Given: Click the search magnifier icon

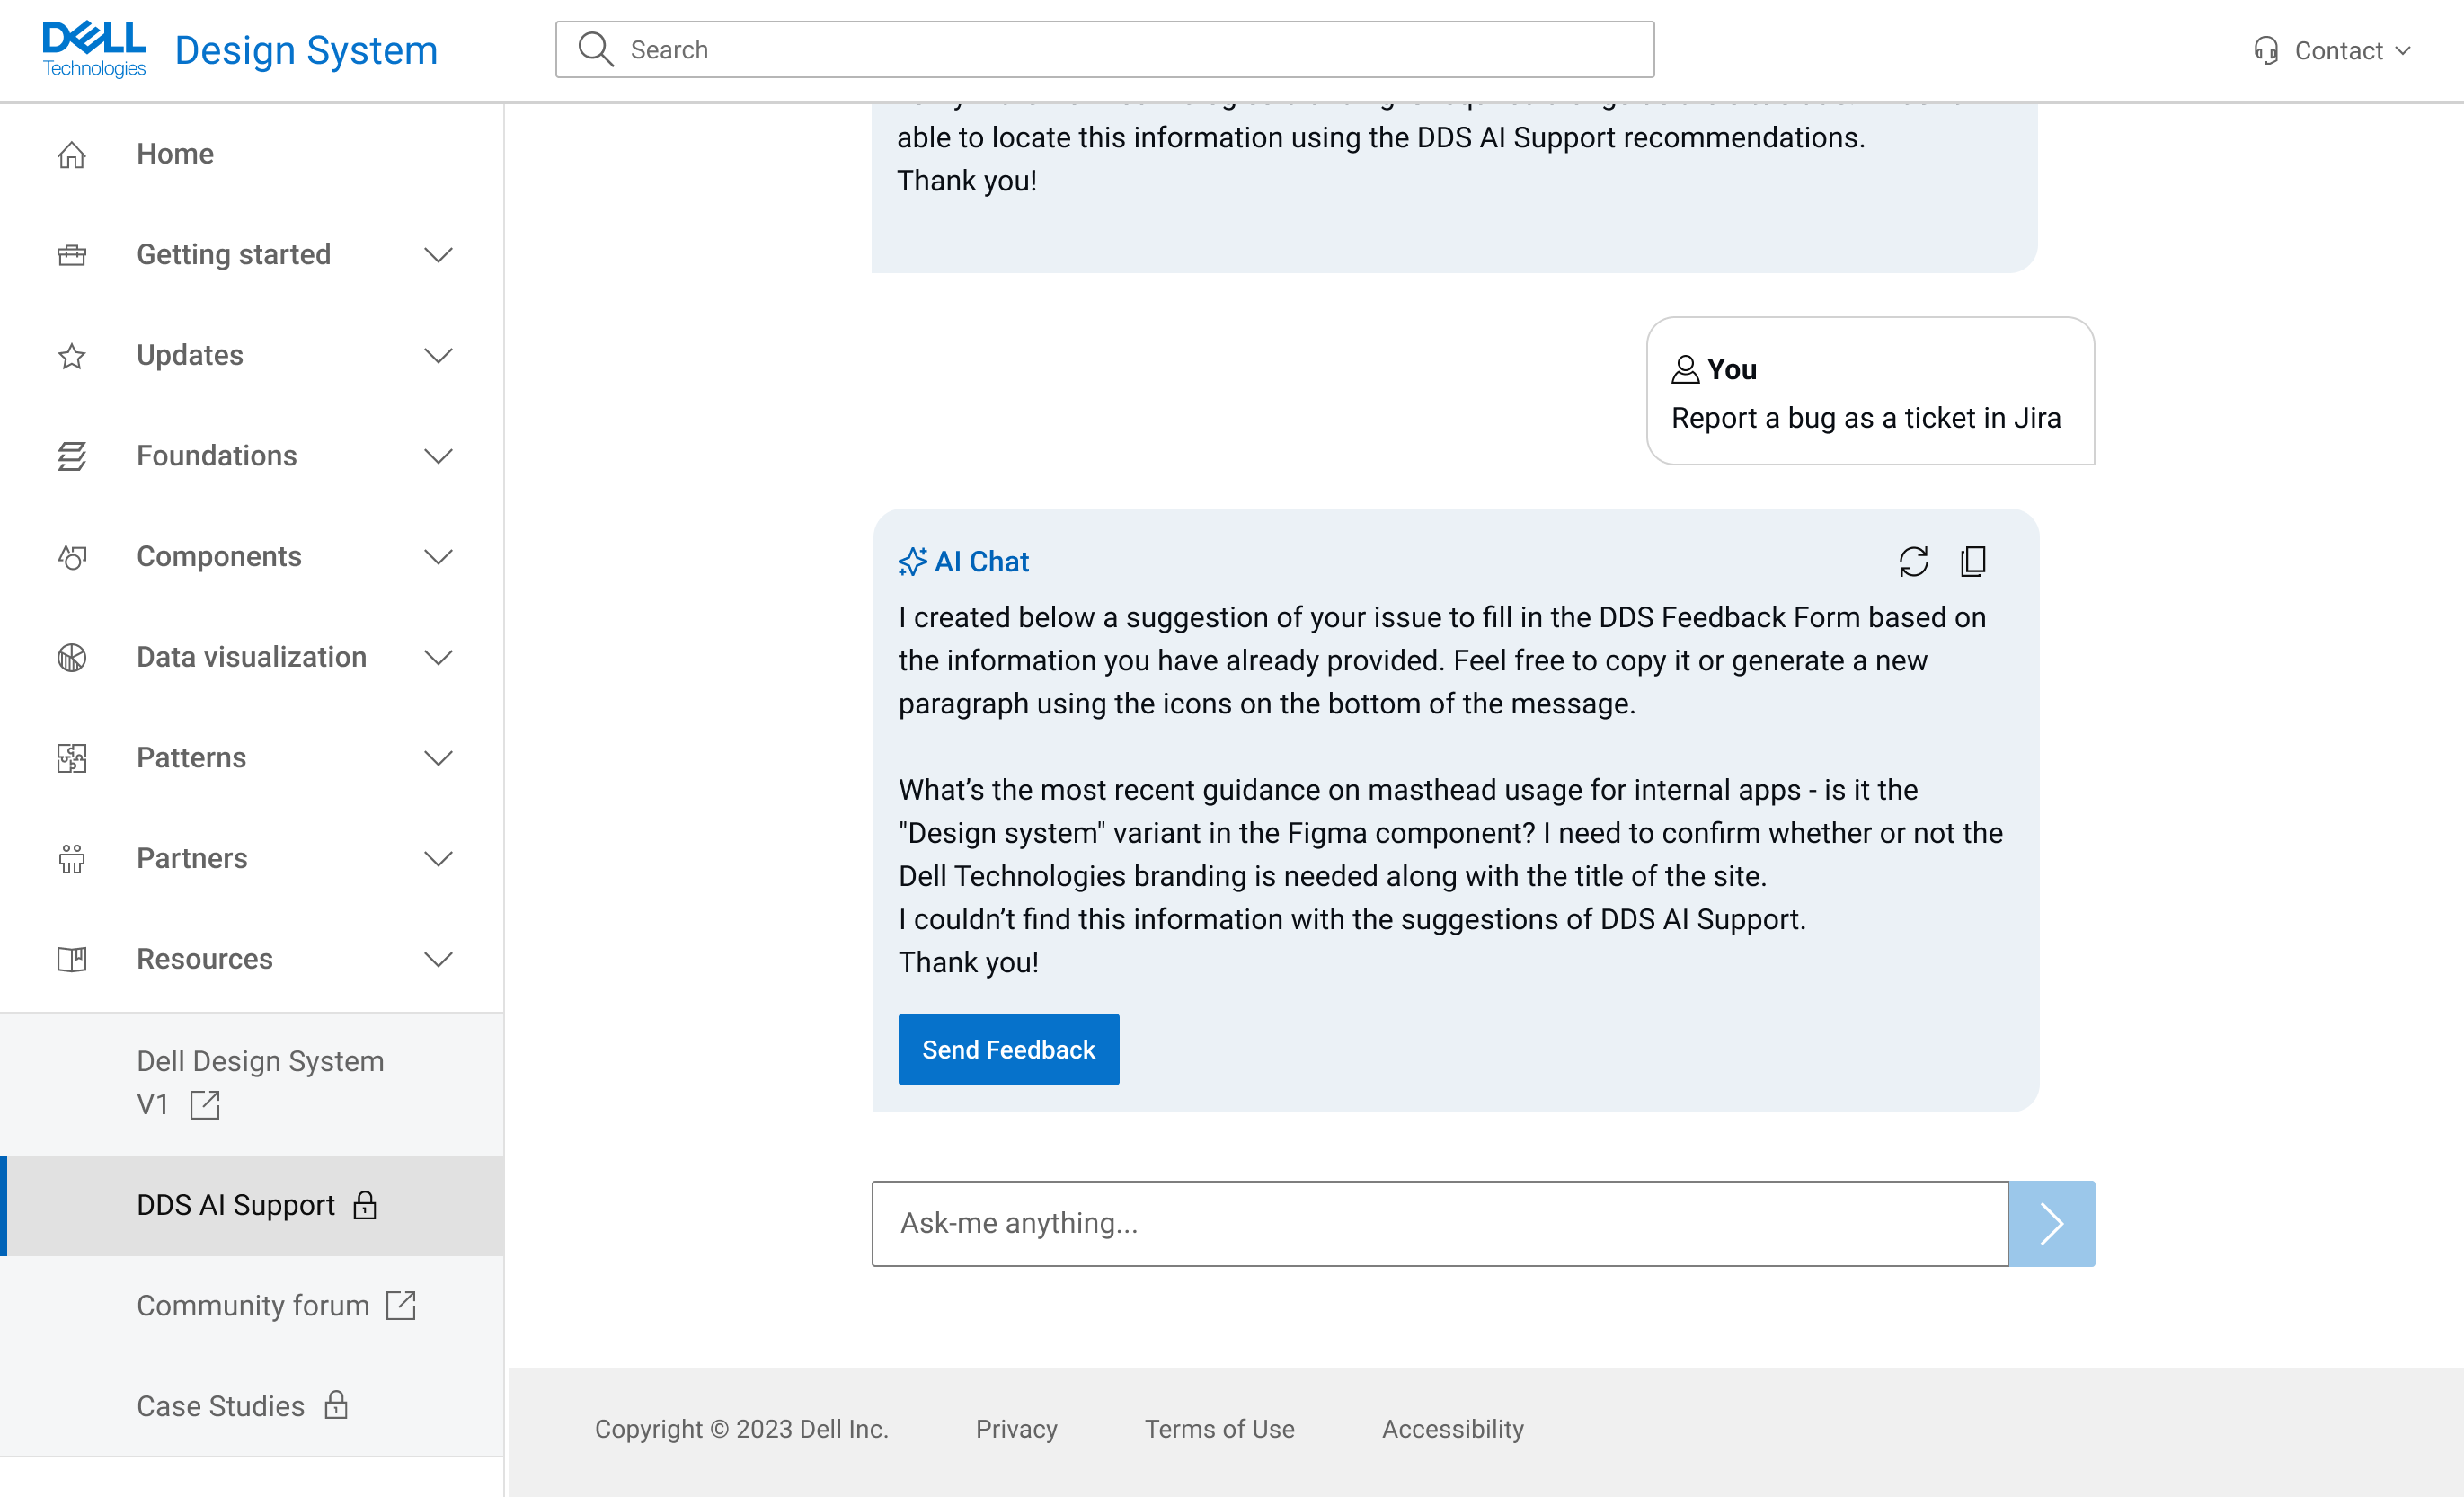Looking at the screenshot, I should pos(596,49).
